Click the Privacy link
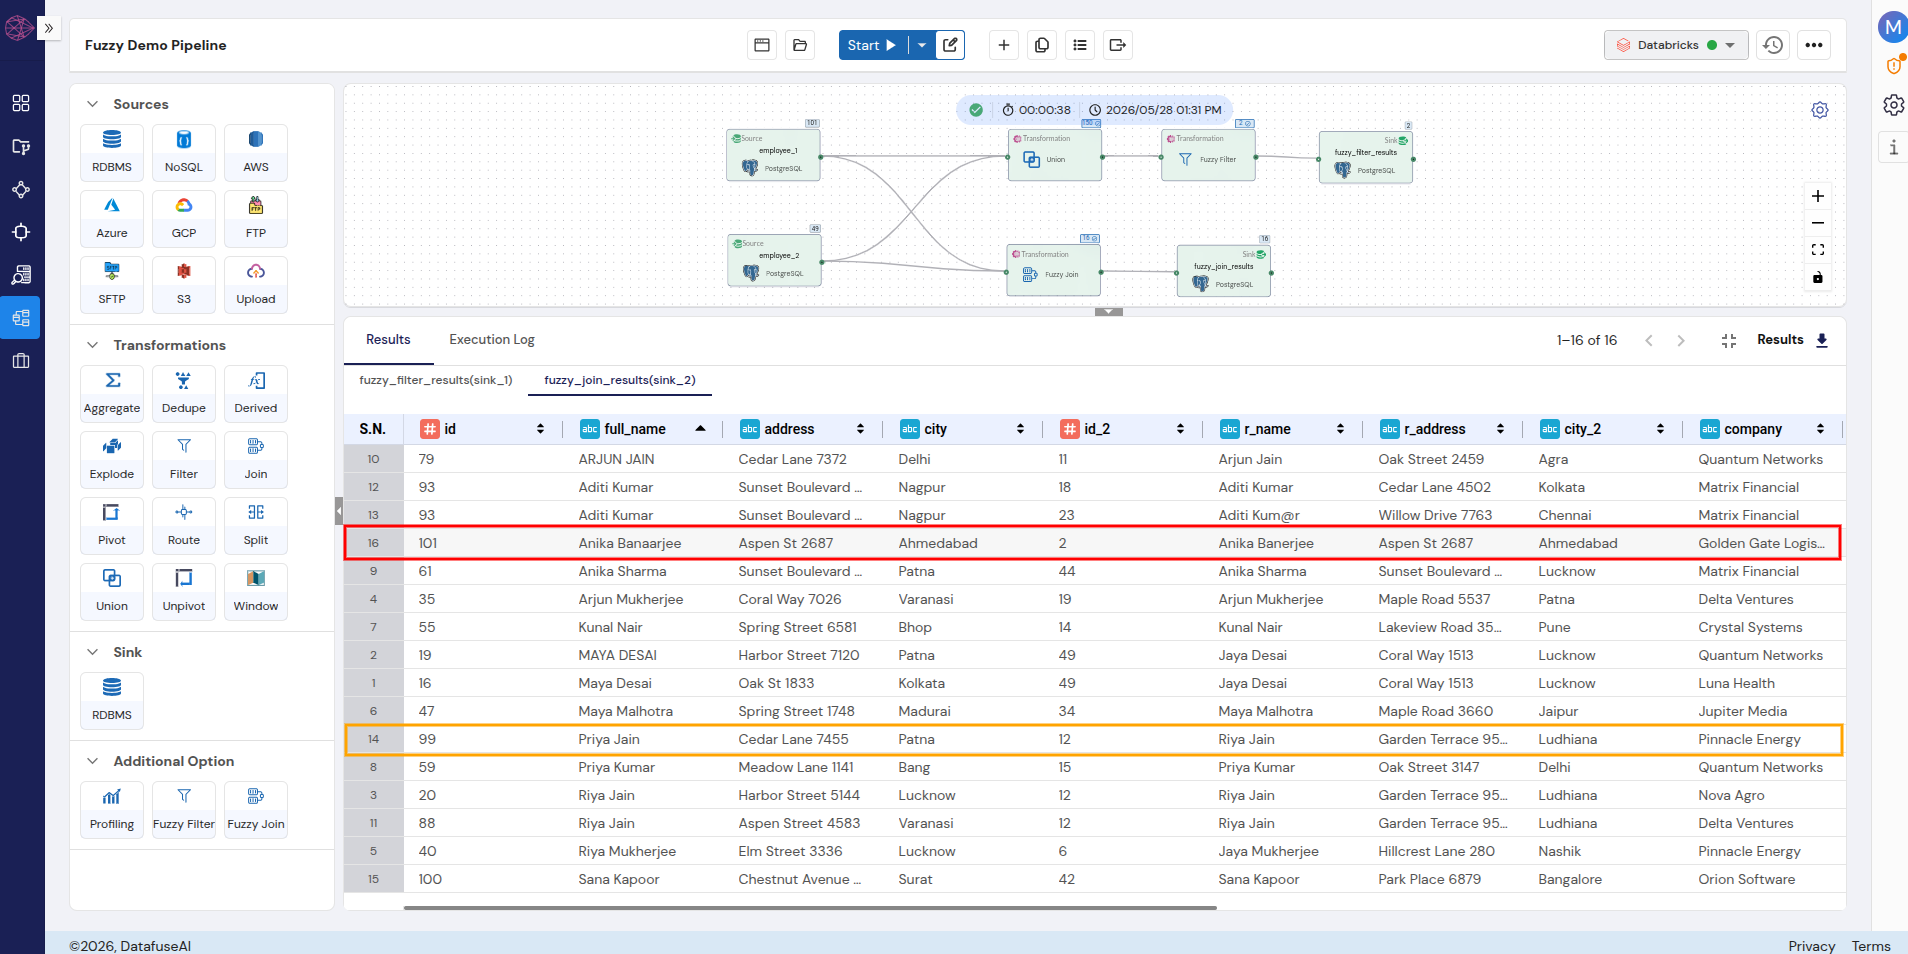The image size is (1908, 954). click(x=1812, y=946)
